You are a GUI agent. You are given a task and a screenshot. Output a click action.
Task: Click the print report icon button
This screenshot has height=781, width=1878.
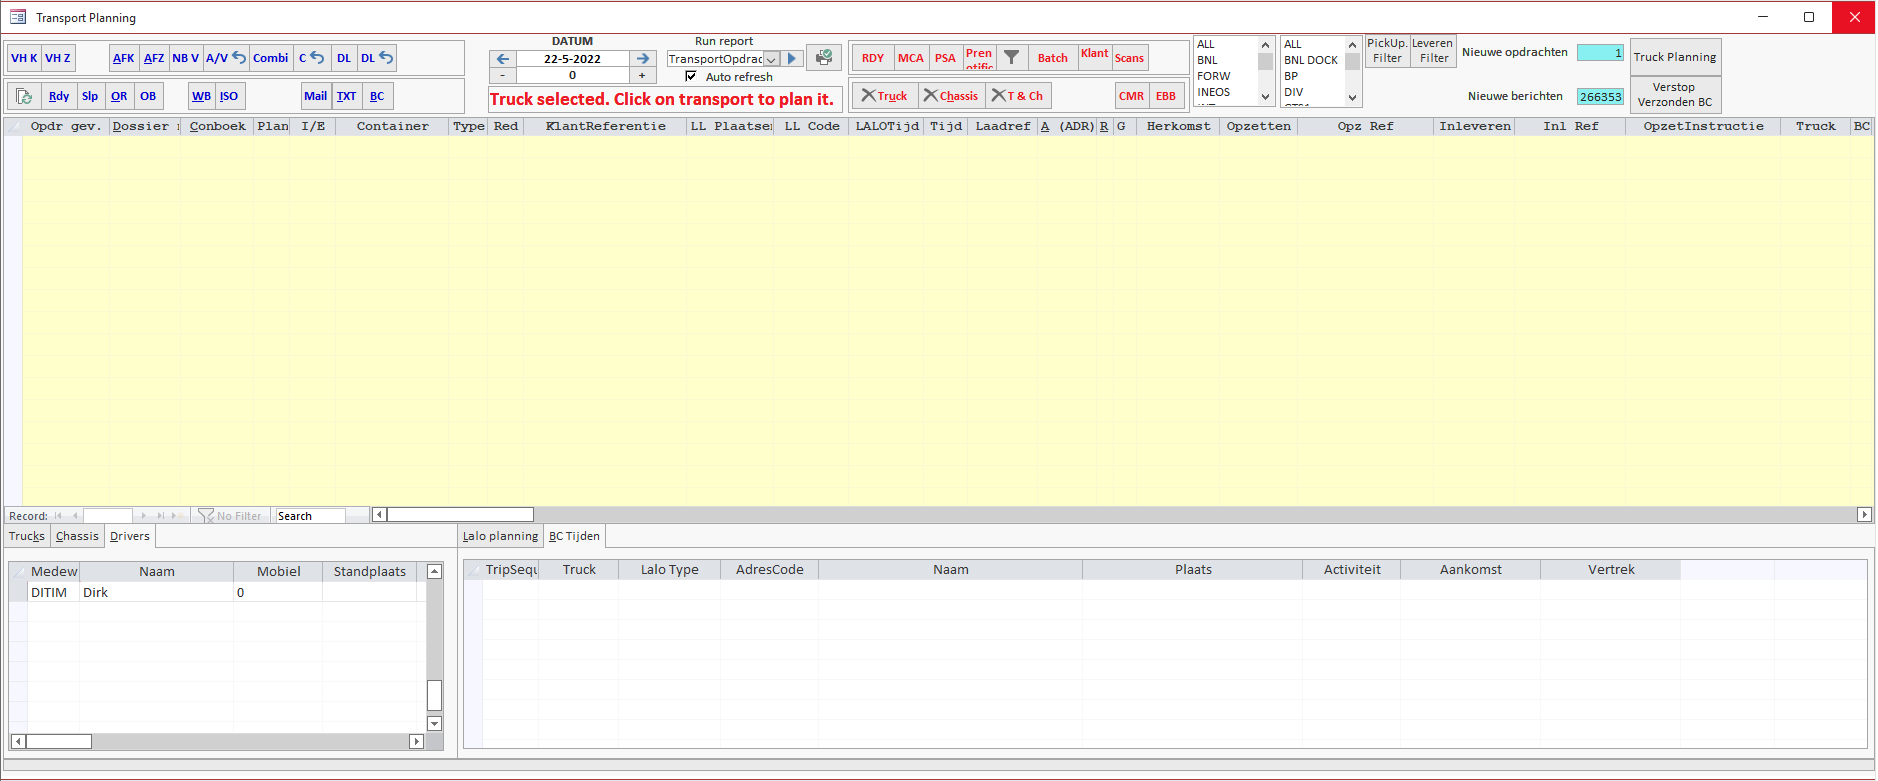pos(824,58)
